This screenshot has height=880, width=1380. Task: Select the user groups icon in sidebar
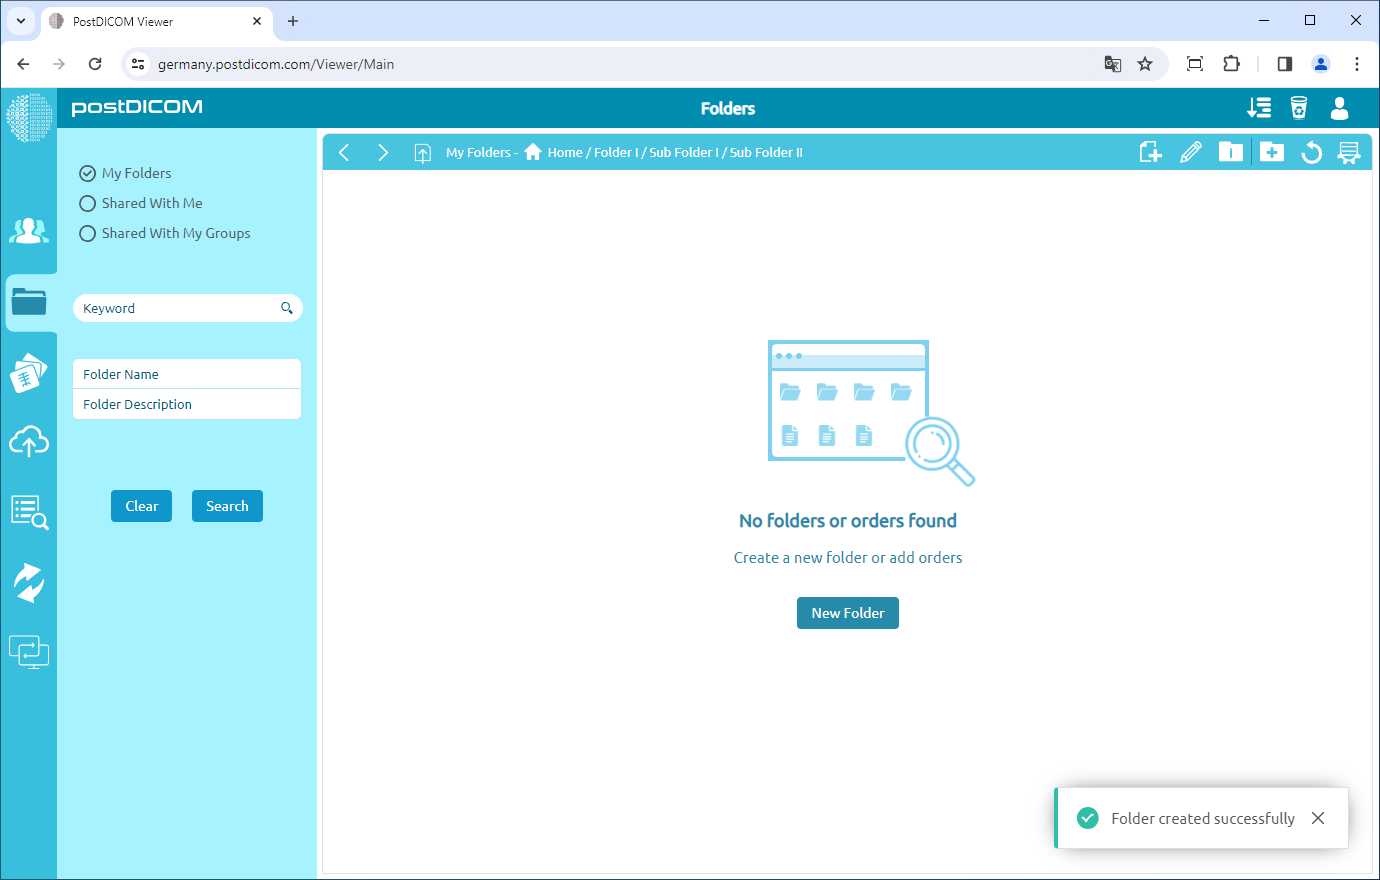click(29, 230)
